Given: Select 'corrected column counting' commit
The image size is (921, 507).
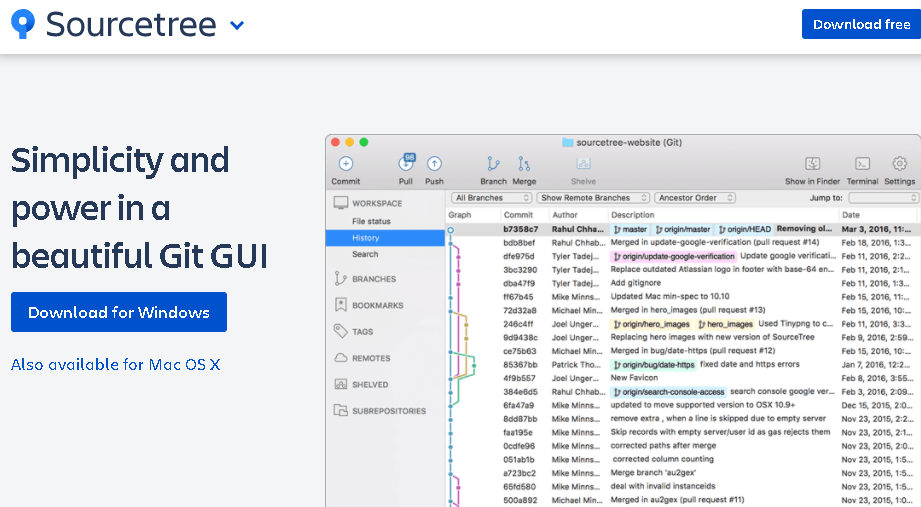Looking at the screenshot, I should point(663,459).
